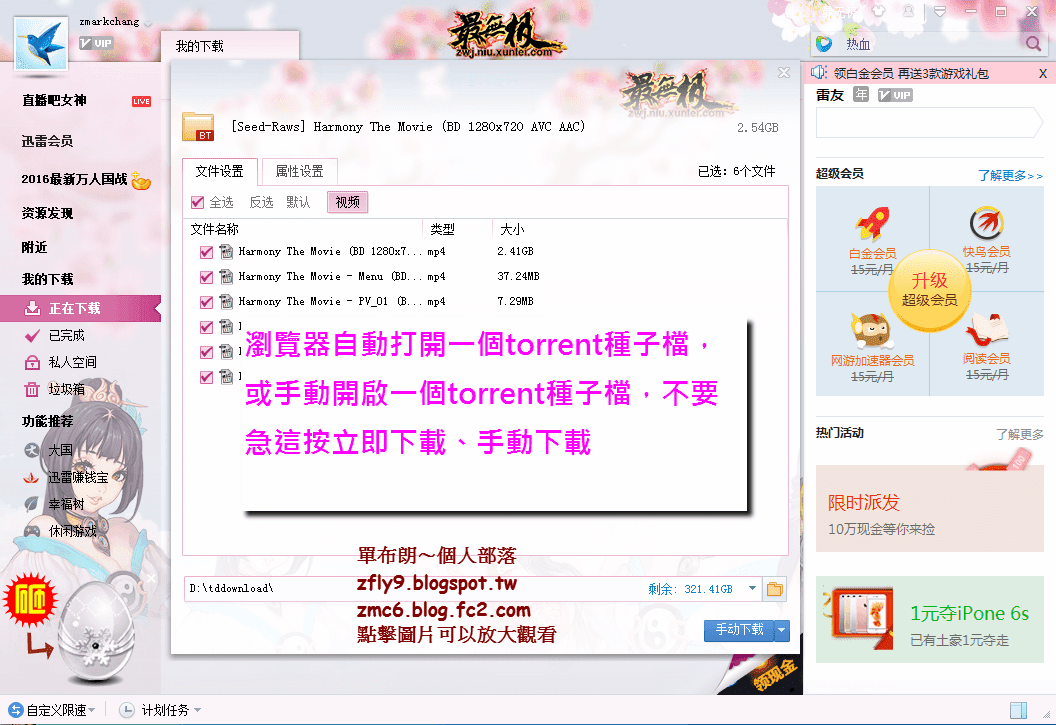Click the VIP badge under zmarkchang
This screenshot has height=725, width=1056.
96,43
